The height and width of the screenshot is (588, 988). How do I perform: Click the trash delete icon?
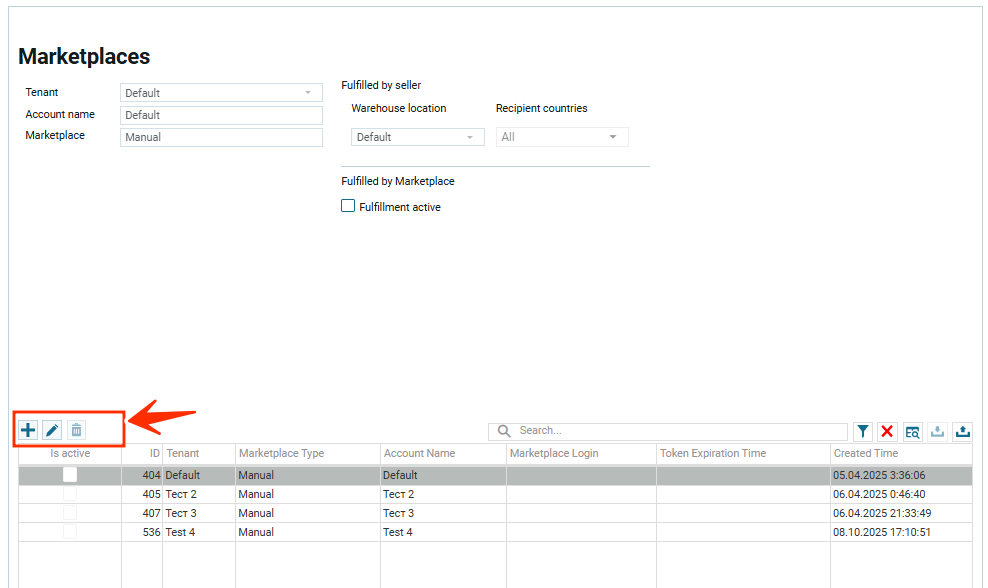pyautogui.click(x=76, y=430)
